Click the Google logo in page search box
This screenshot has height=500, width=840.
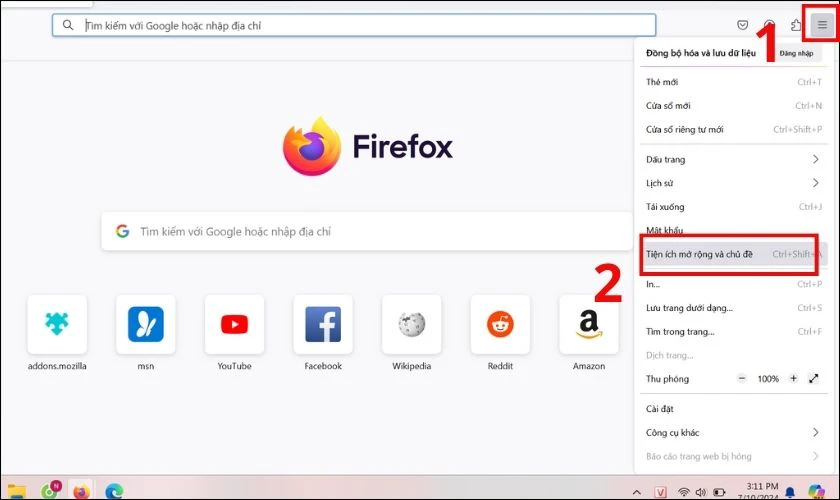click(123, 231)
